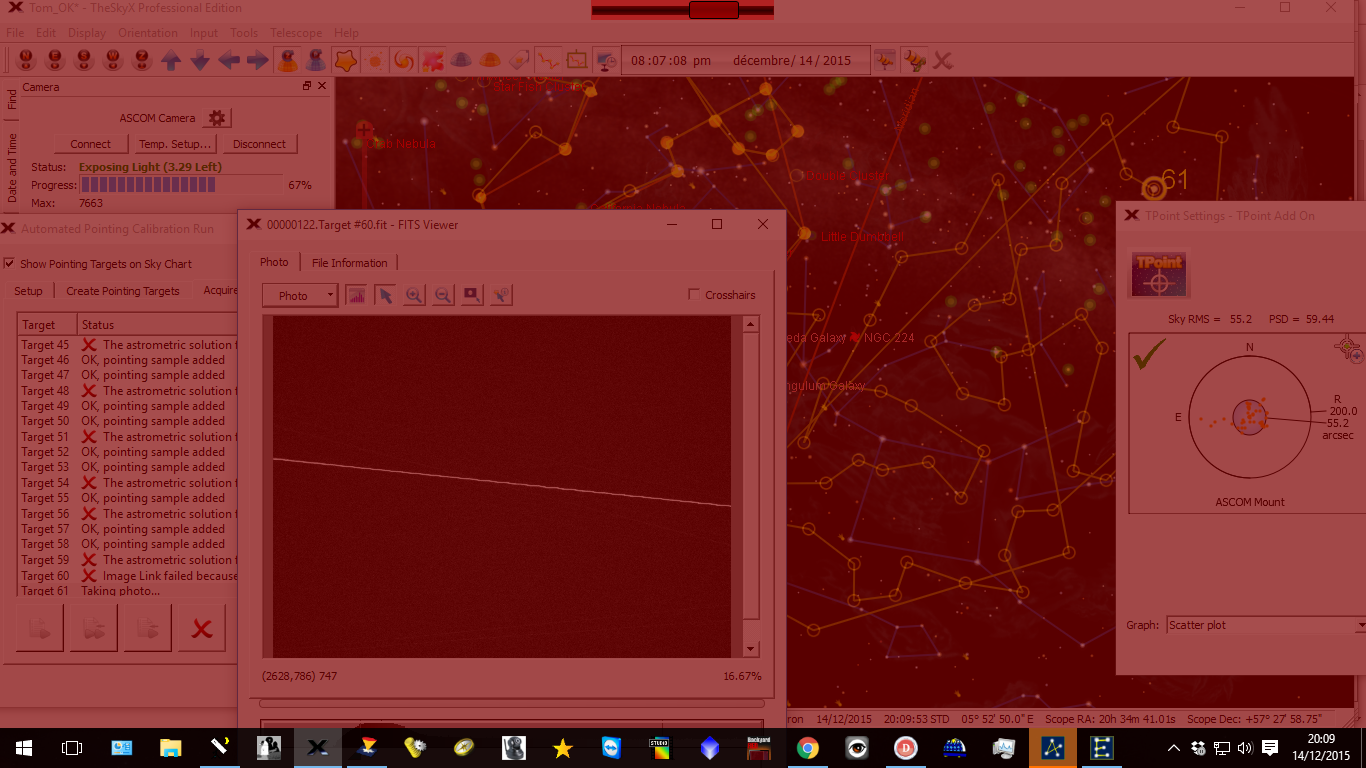The height and width of the screenshot is (768, 1366).
Task: Click the Status column header
Action: pos(157,324)
